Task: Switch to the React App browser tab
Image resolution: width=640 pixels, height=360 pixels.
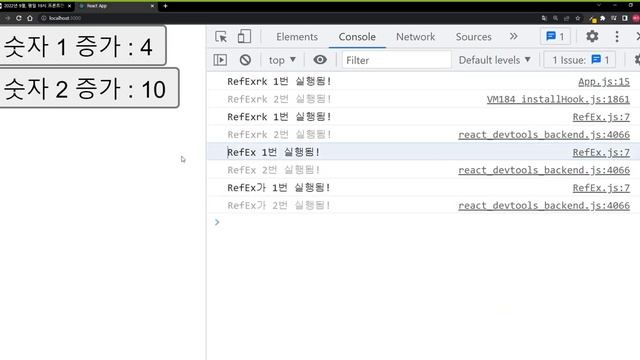Action: click(116, 6)
